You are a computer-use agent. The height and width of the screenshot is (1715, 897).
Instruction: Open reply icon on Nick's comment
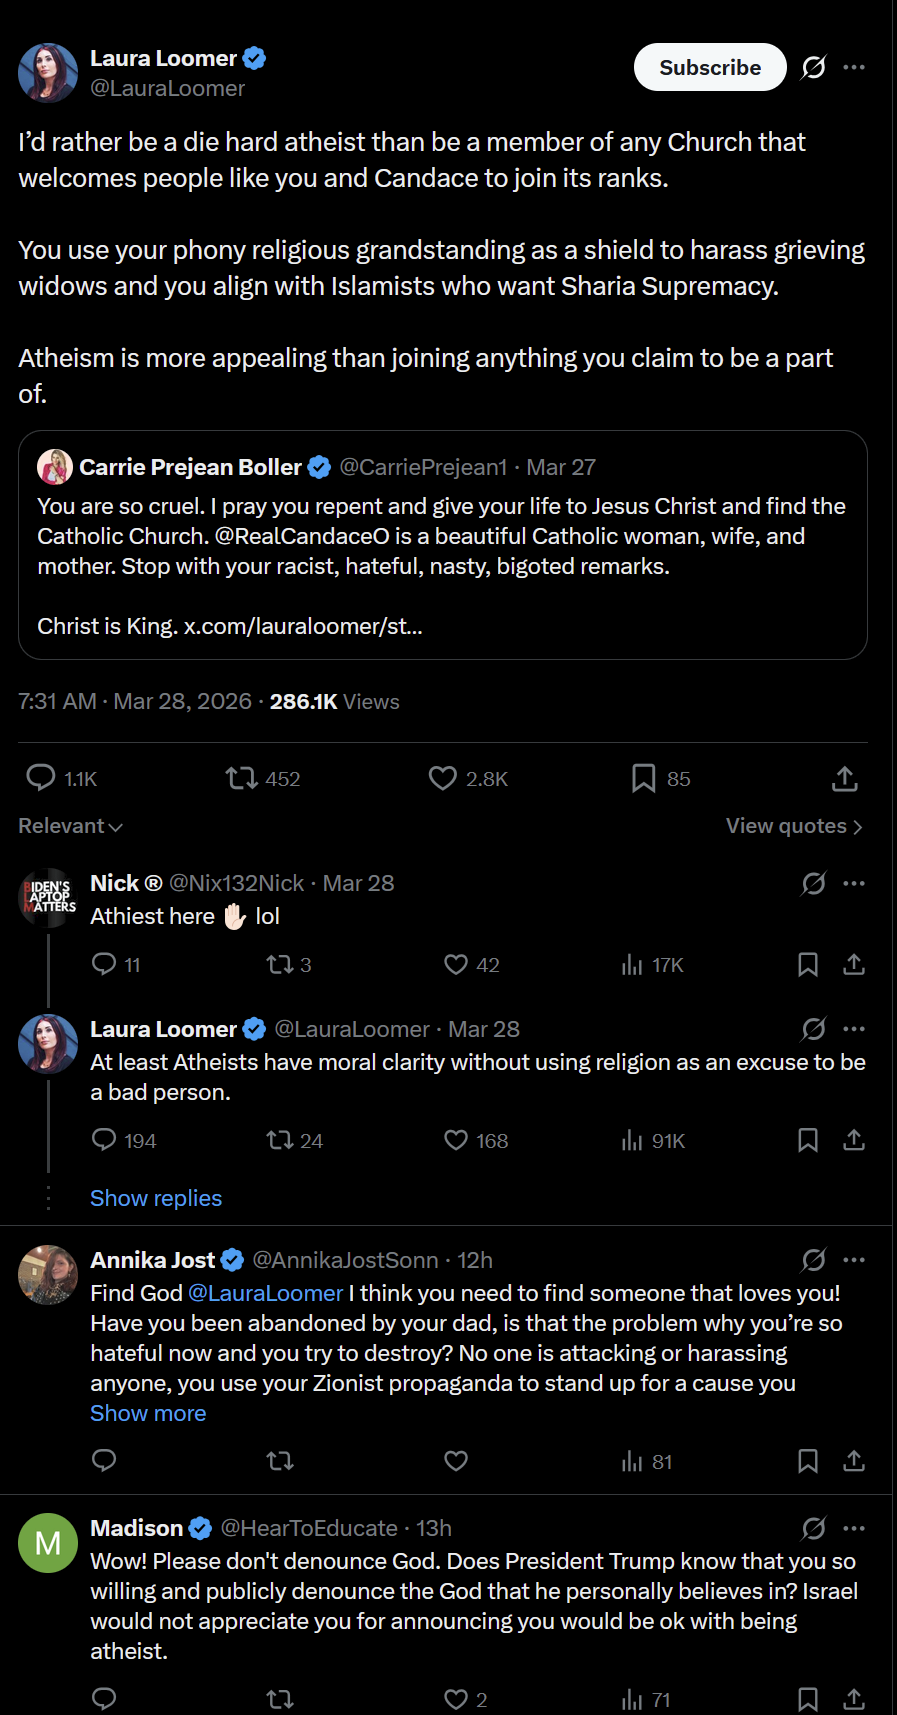point(104,964)
